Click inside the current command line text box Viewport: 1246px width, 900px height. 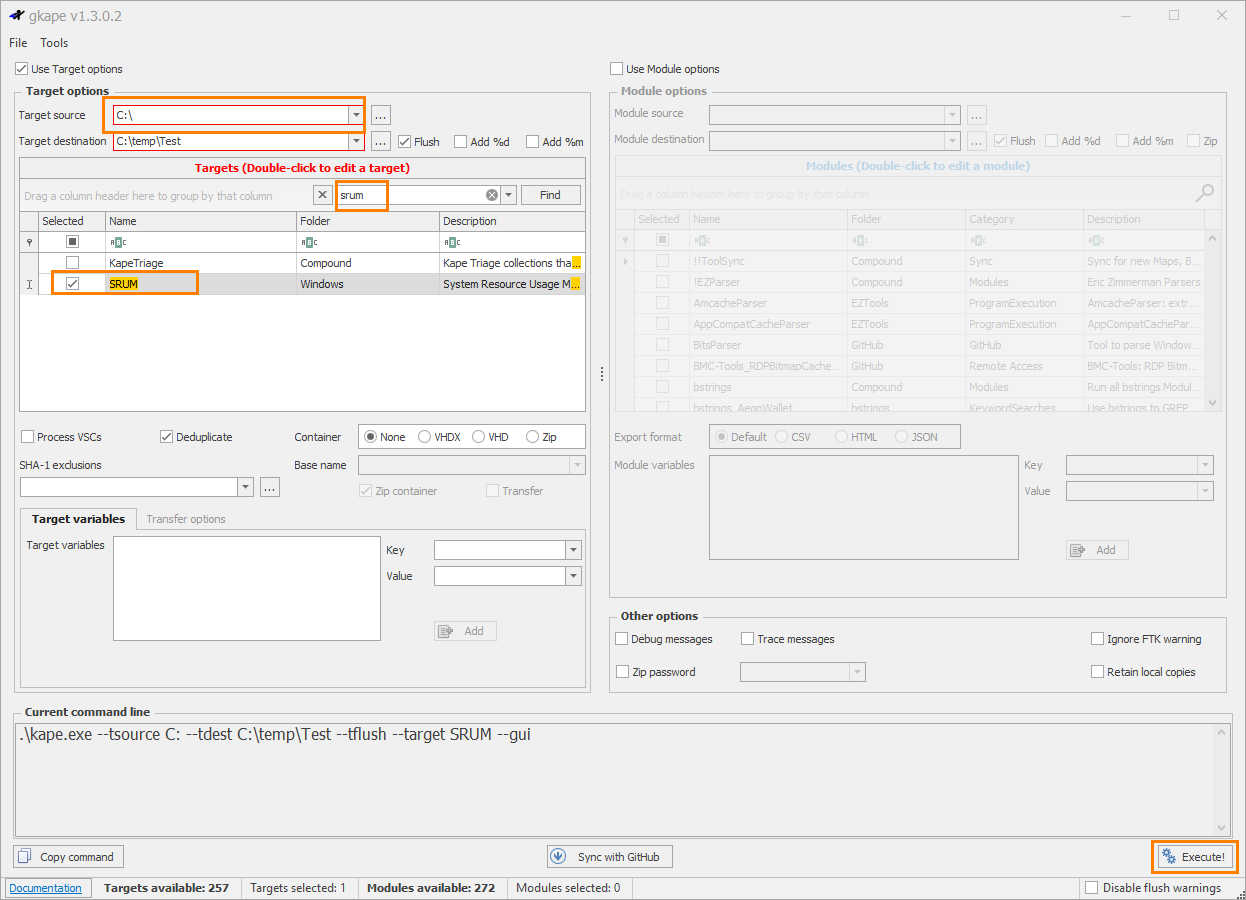pos(615,780)
